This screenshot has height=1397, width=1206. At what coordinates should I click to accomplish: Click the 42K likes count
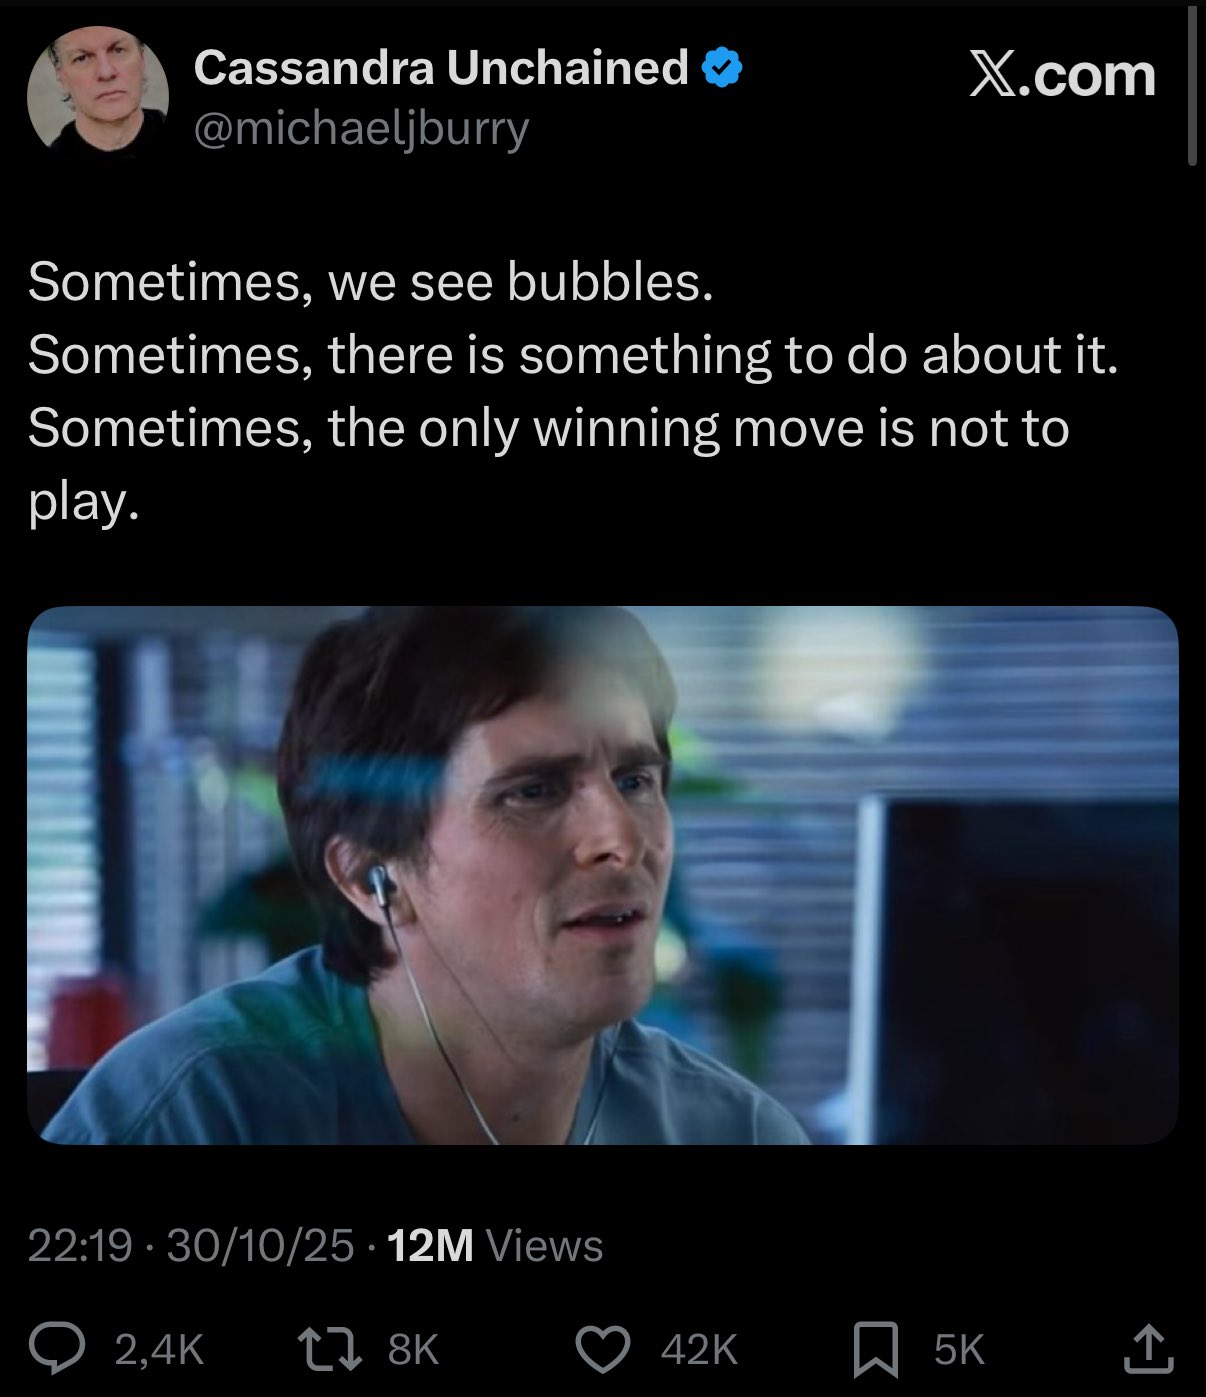click(x=699, y=1350)
